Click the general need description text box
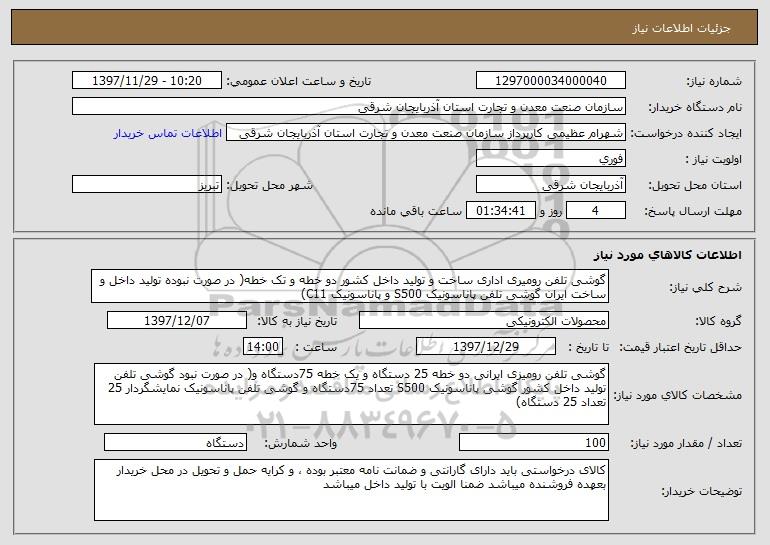The image size is (770, 545). click(x=350, y=286)
